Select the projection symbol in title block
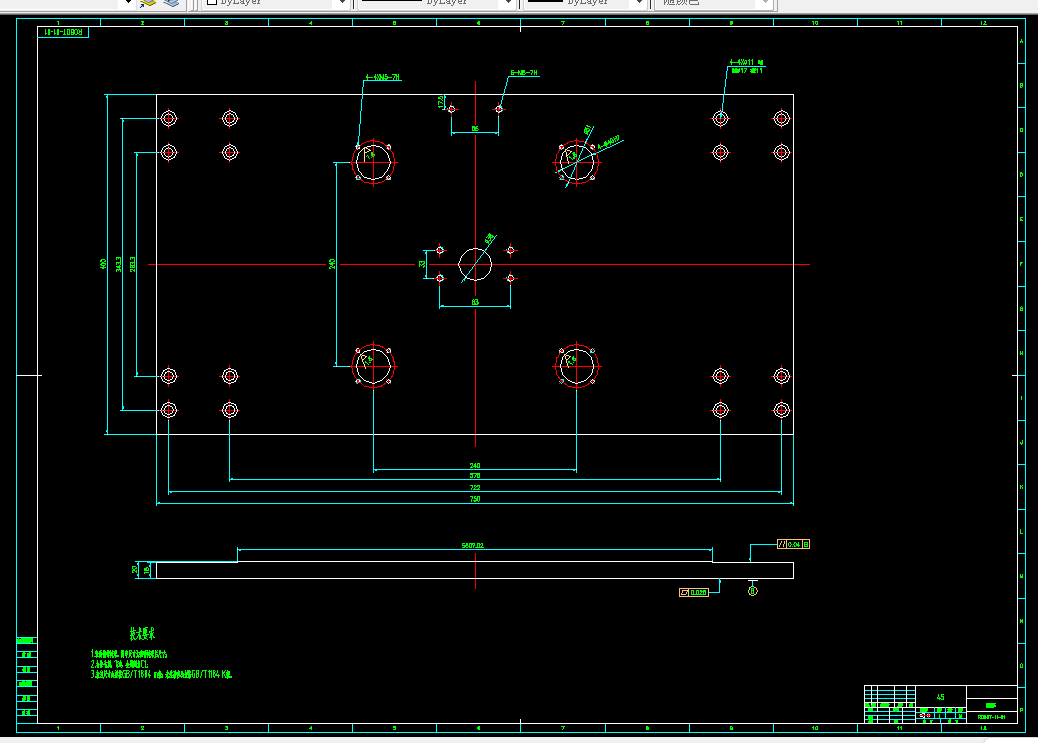 coord(925,715)
